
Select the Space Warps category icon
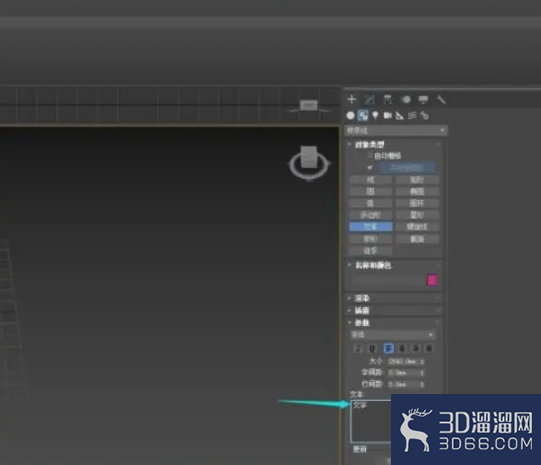tap(412, 116)
